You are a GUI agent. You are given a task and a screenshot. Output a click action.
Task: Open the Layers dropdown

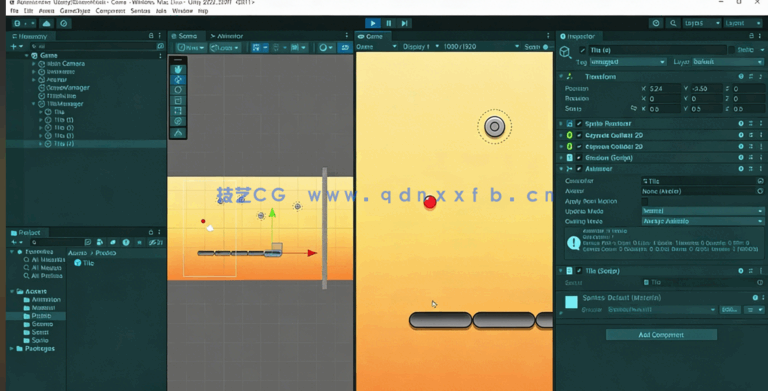tap(701, 23)
